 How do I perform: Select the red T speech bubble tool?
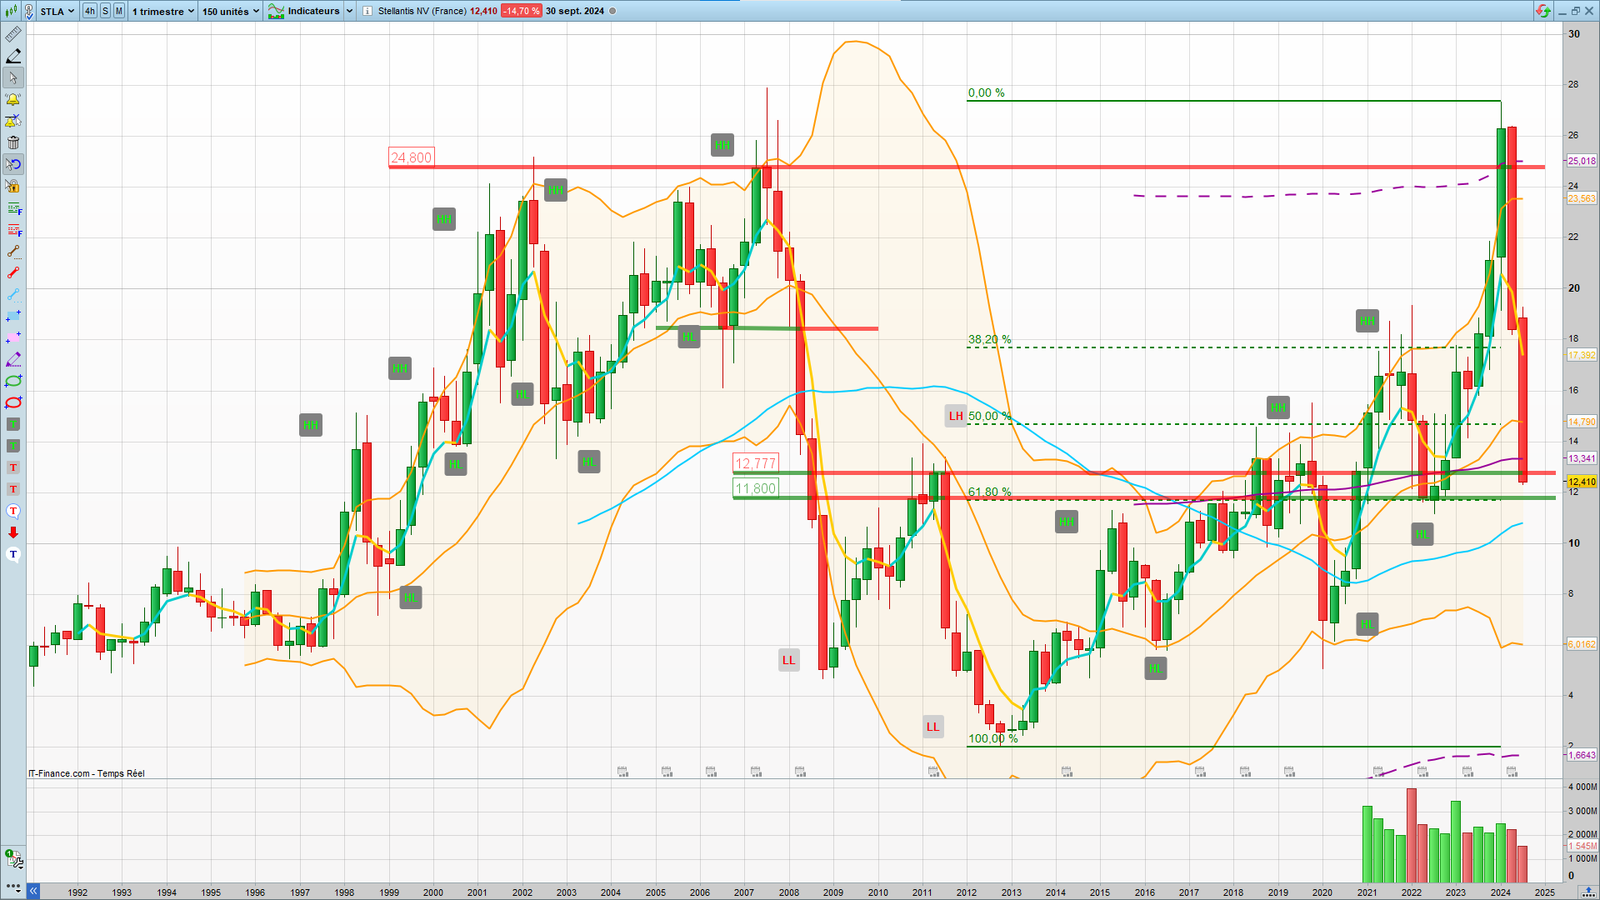pyautogui.click(x=13, y=511)
